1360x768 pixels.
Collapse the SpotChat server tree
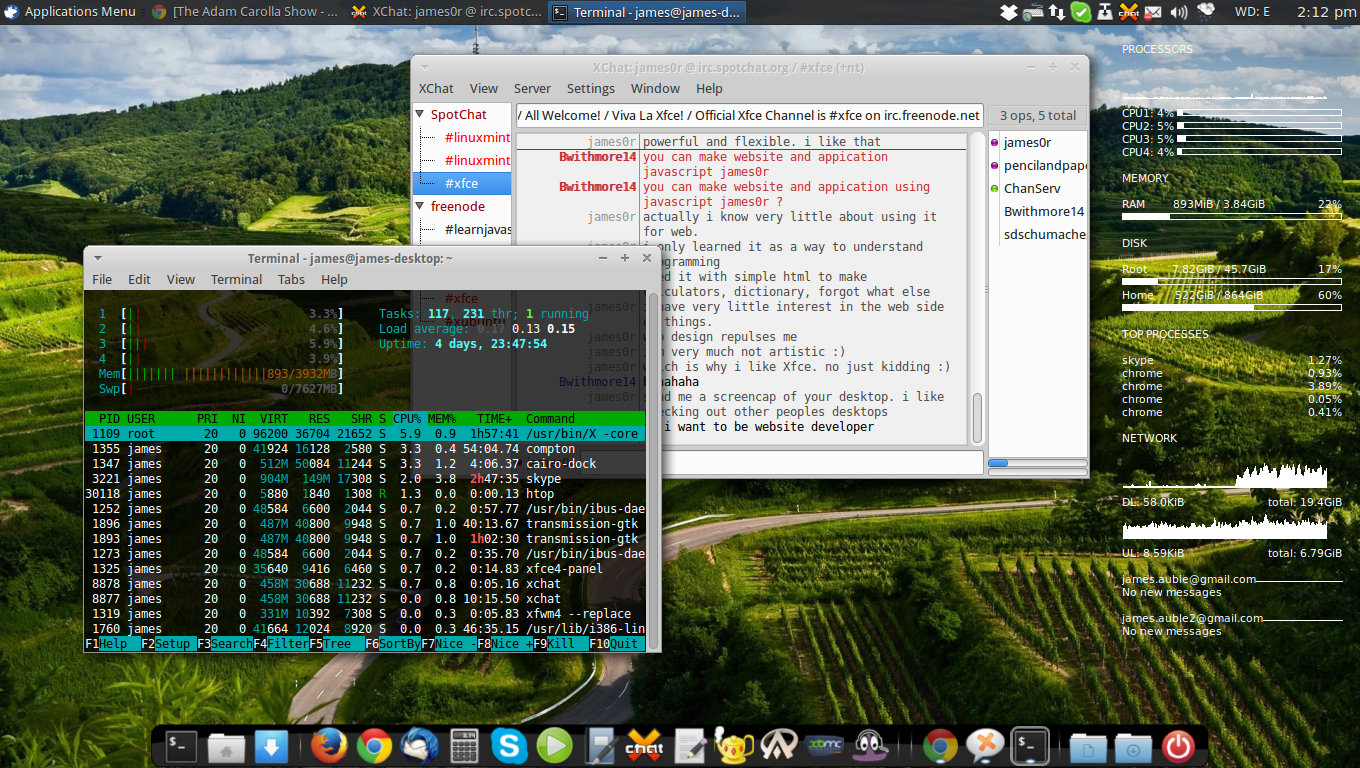point(421,115)
